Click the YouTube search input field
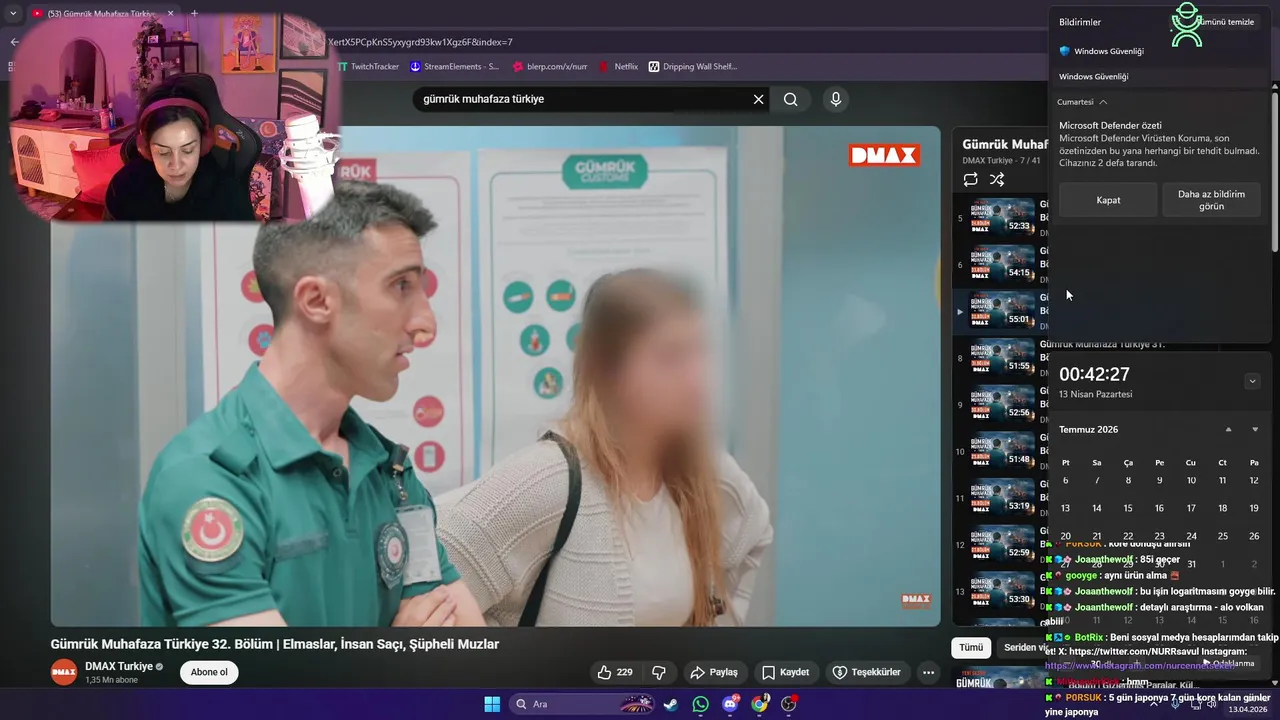Image resolution: width=1280 pixels, height=720 pixels. 585,99
